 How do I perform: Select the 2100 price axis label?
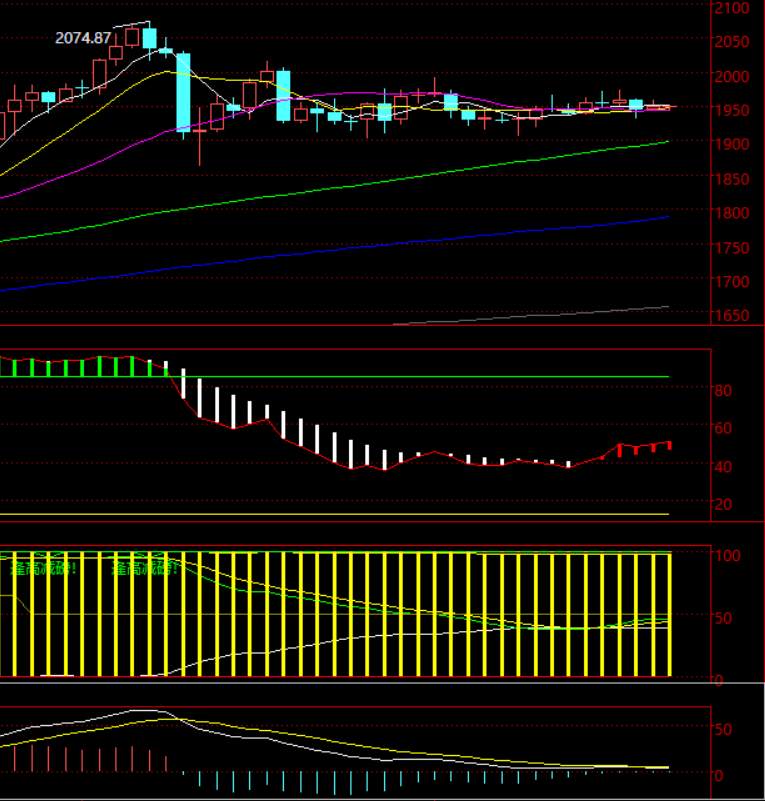[731, 8]
